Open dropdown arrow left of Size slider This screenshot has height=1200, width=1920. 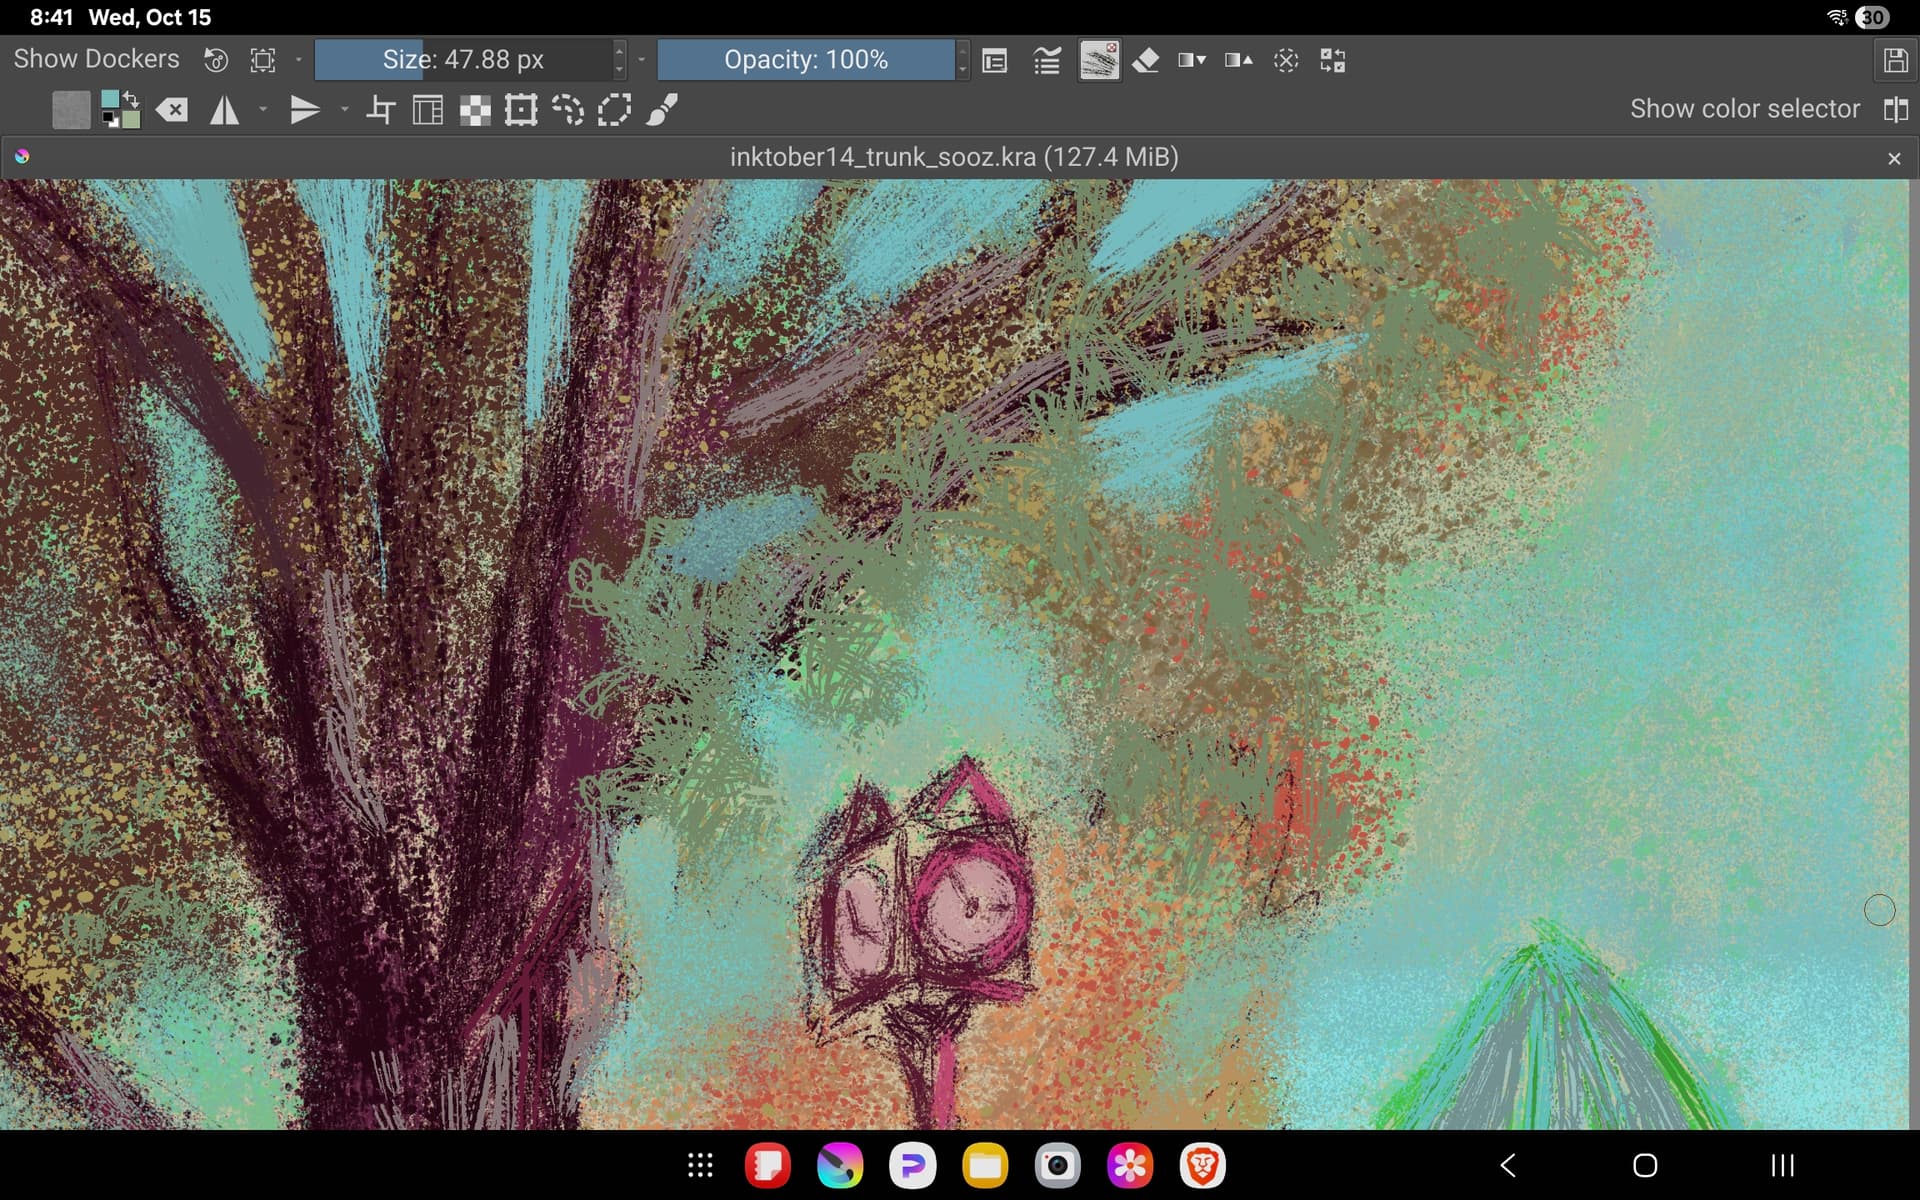click(298, 60)
